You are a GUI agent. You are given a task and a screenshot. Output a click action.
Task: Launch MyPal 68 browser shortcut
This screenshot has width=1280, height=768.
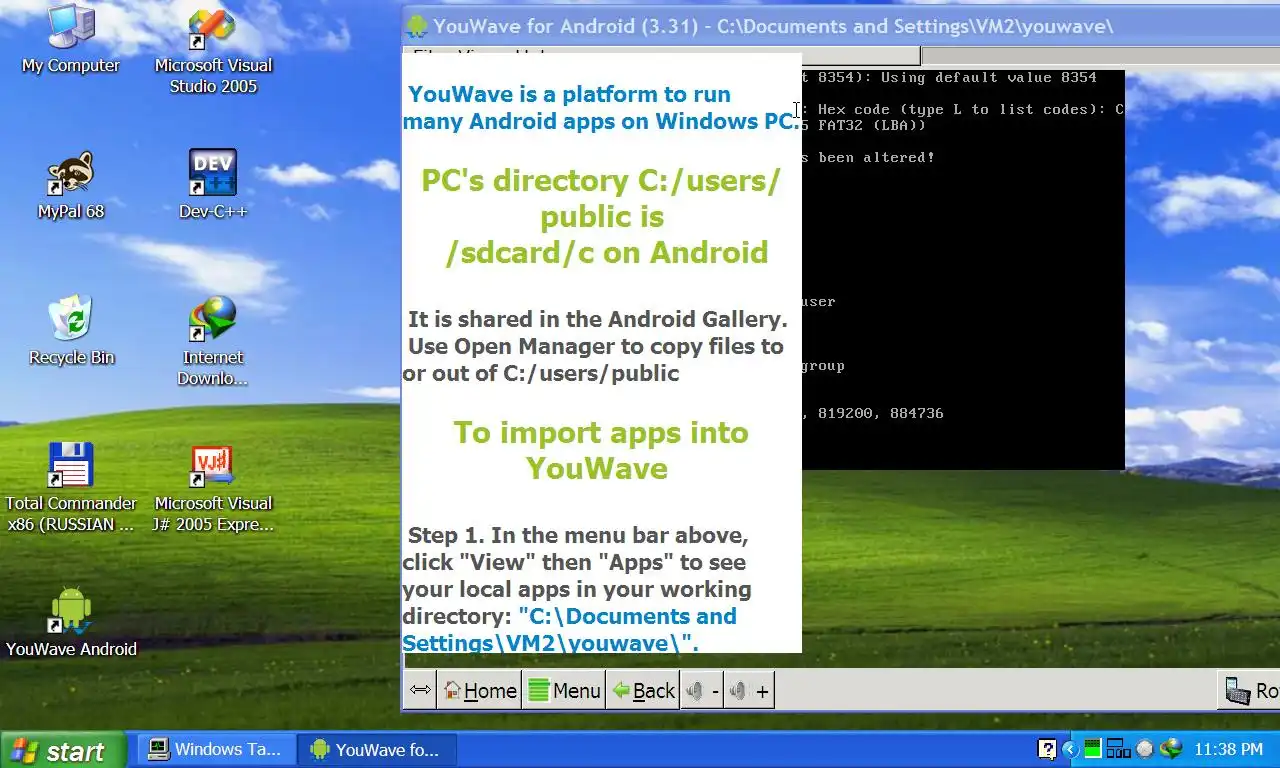click(x=70, y=186)
